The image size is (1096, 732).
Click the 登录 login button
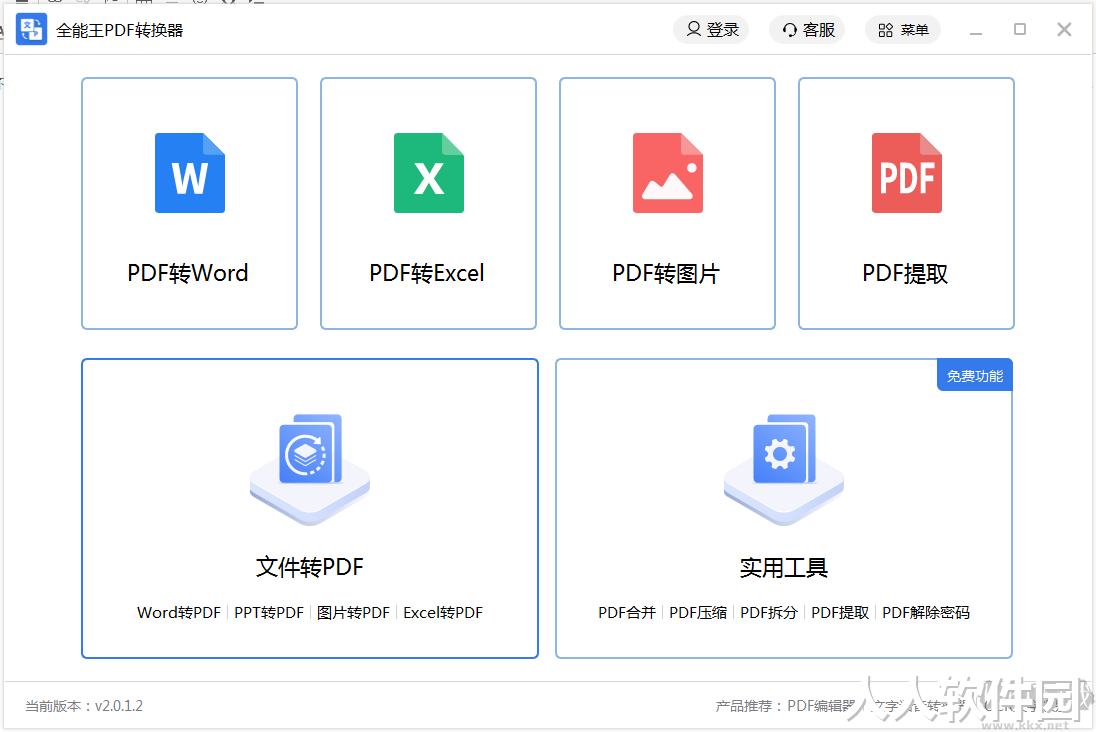coord(711,29)
